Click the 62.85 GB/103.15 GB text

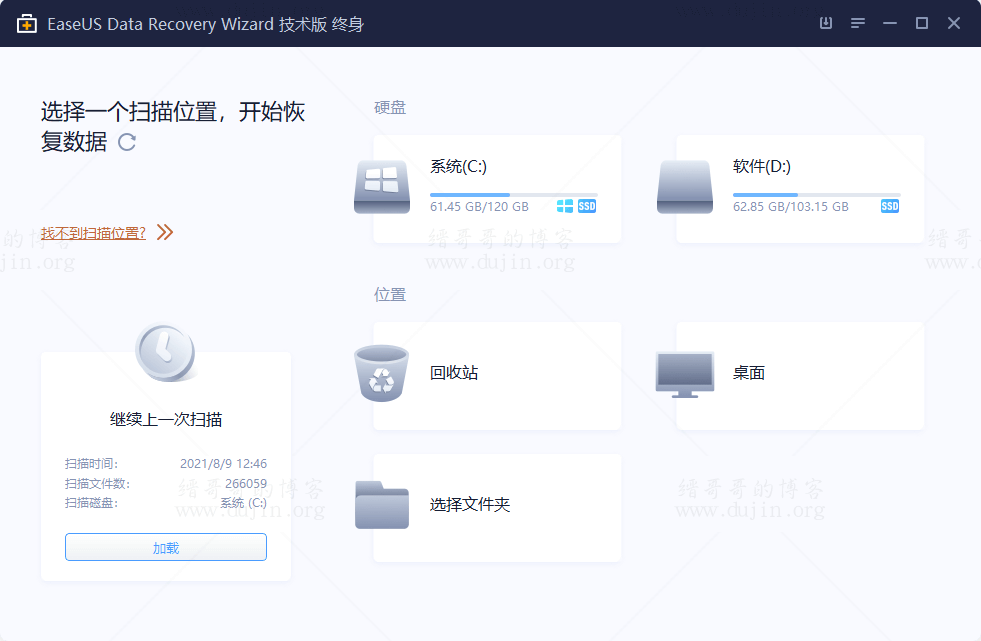[791, 207]
